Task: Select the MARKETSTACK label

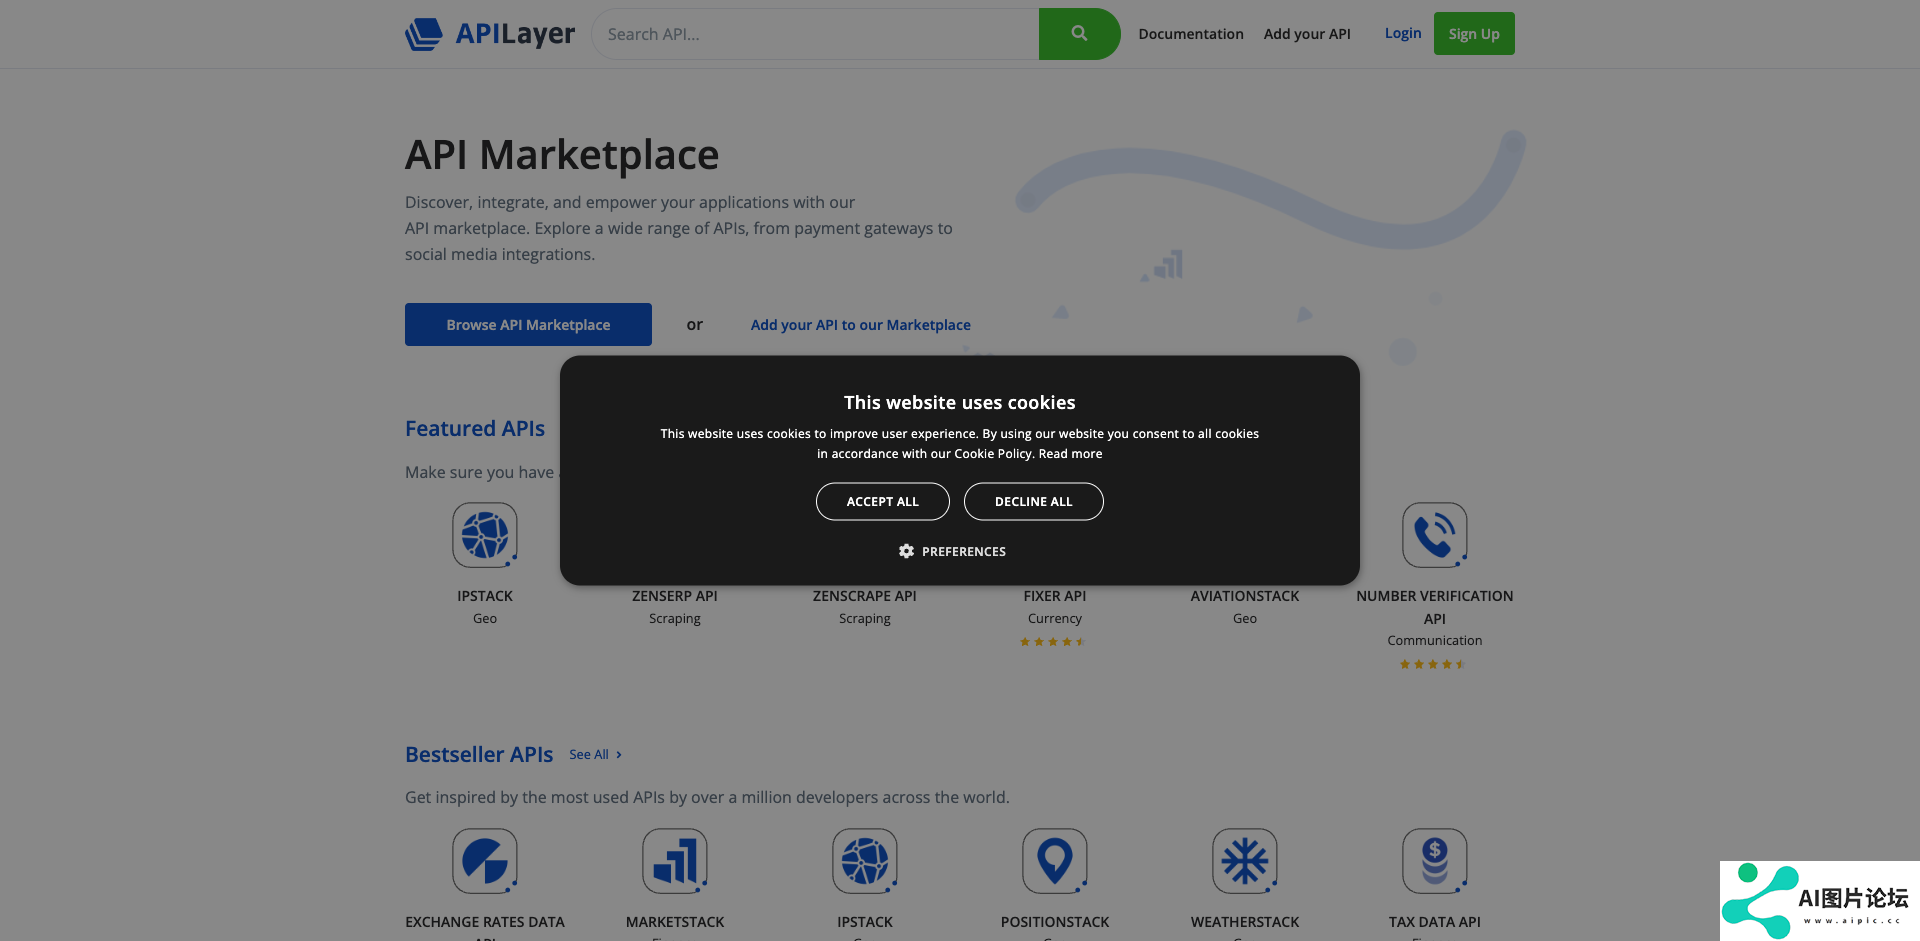Action: (x=675, y=922)
